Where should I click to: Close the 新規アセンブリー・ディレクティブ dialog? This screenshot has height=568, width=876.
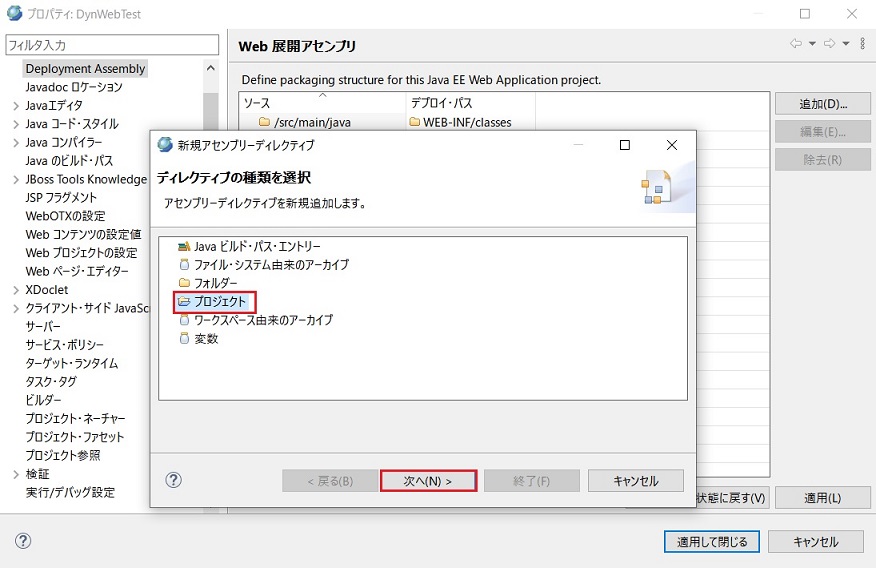pyautogui.click(x=672, y=145)
